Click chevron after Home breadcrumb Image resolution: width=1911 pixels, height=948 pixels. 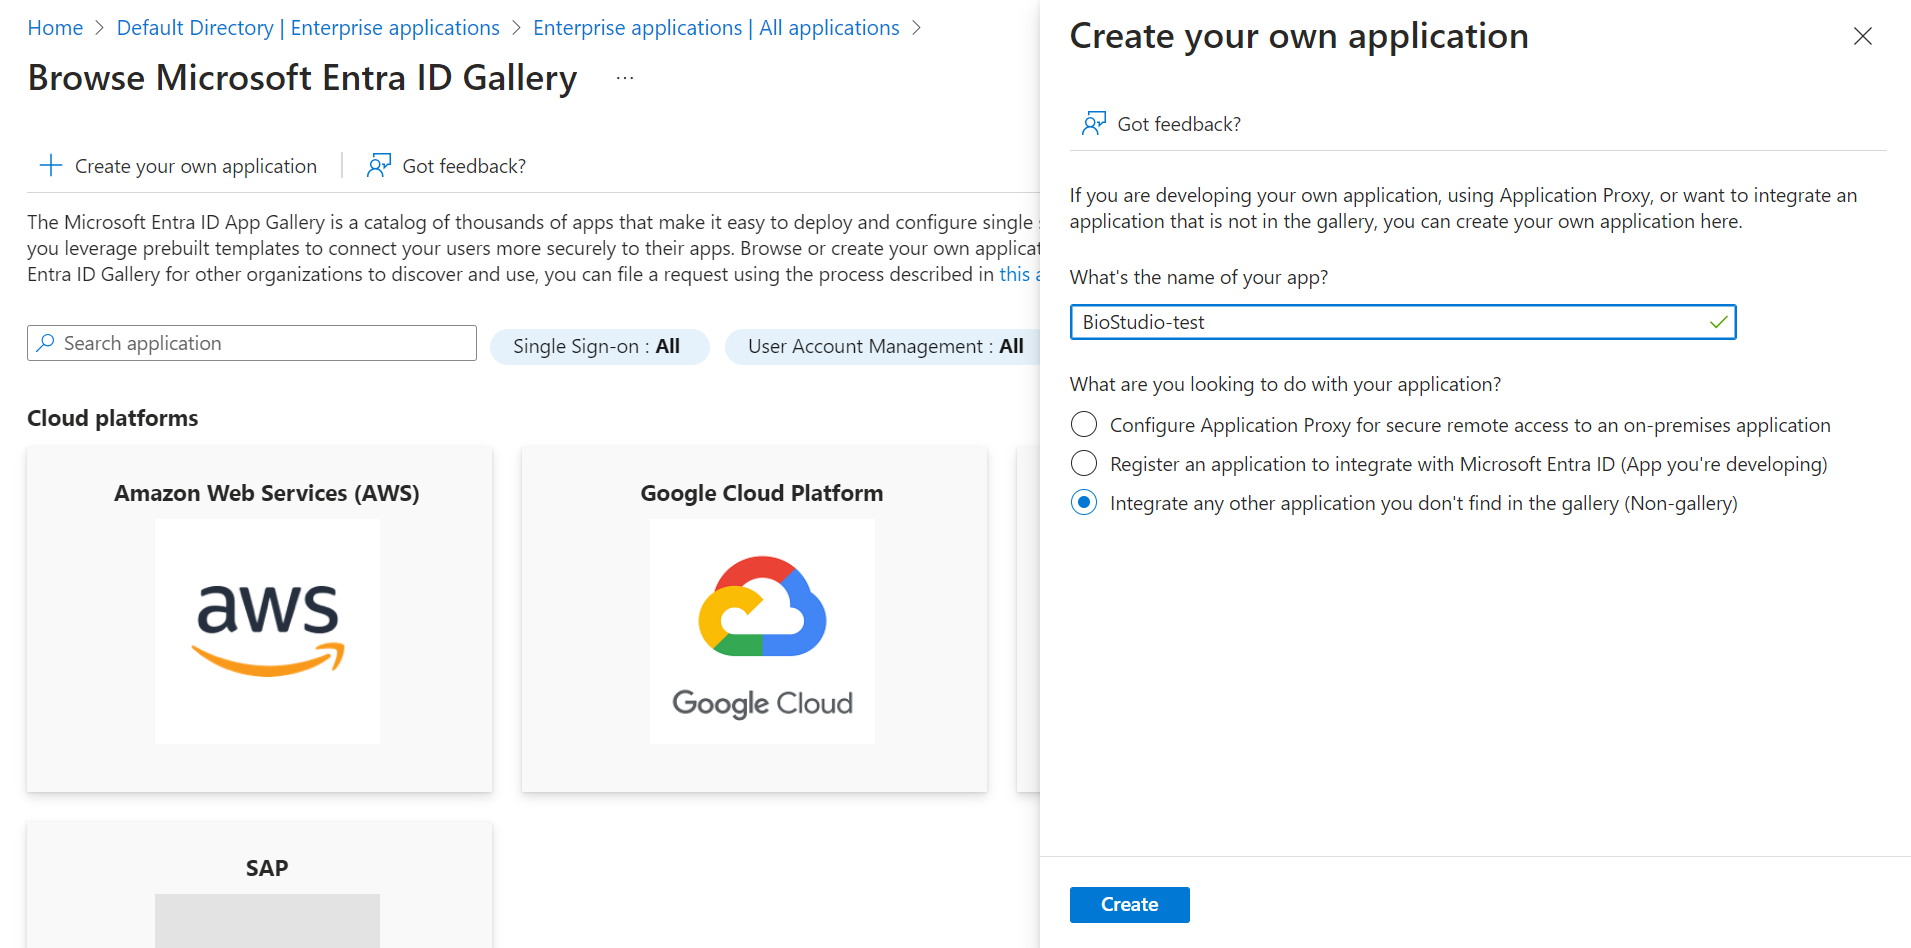[x=100, y=28]
